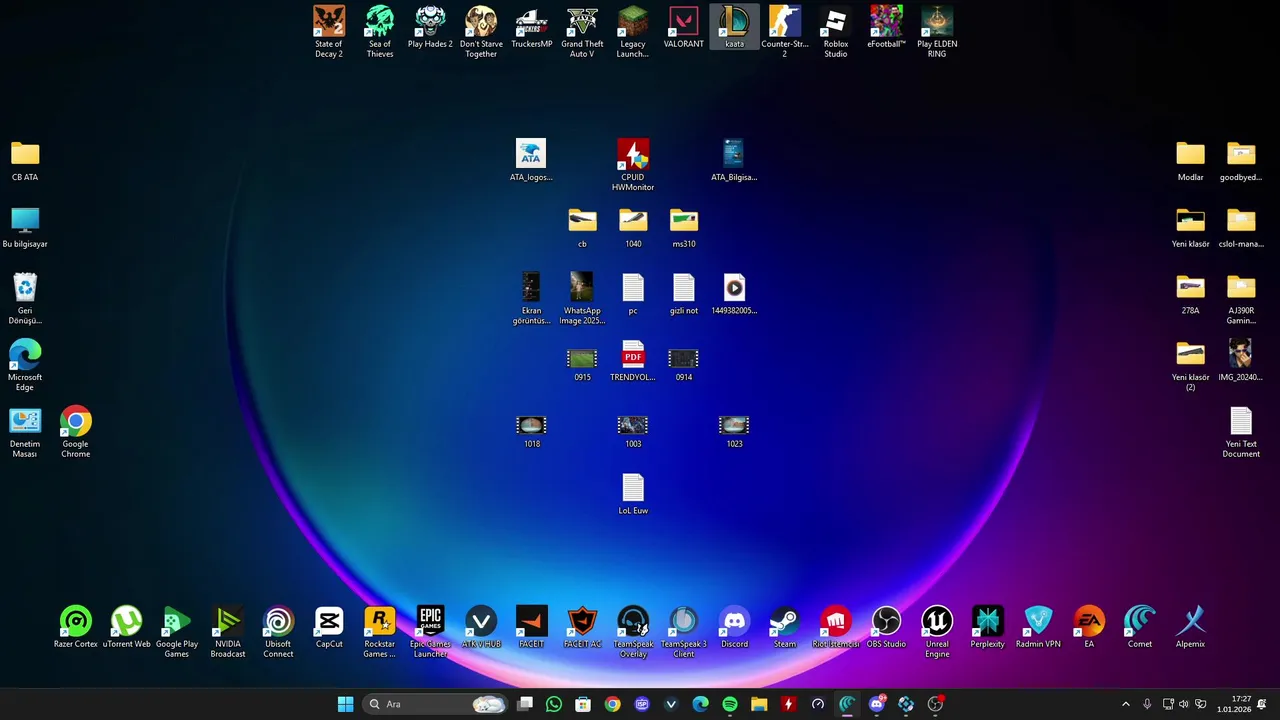Select the gizli not text file
1280x720 pixels.
684,294
